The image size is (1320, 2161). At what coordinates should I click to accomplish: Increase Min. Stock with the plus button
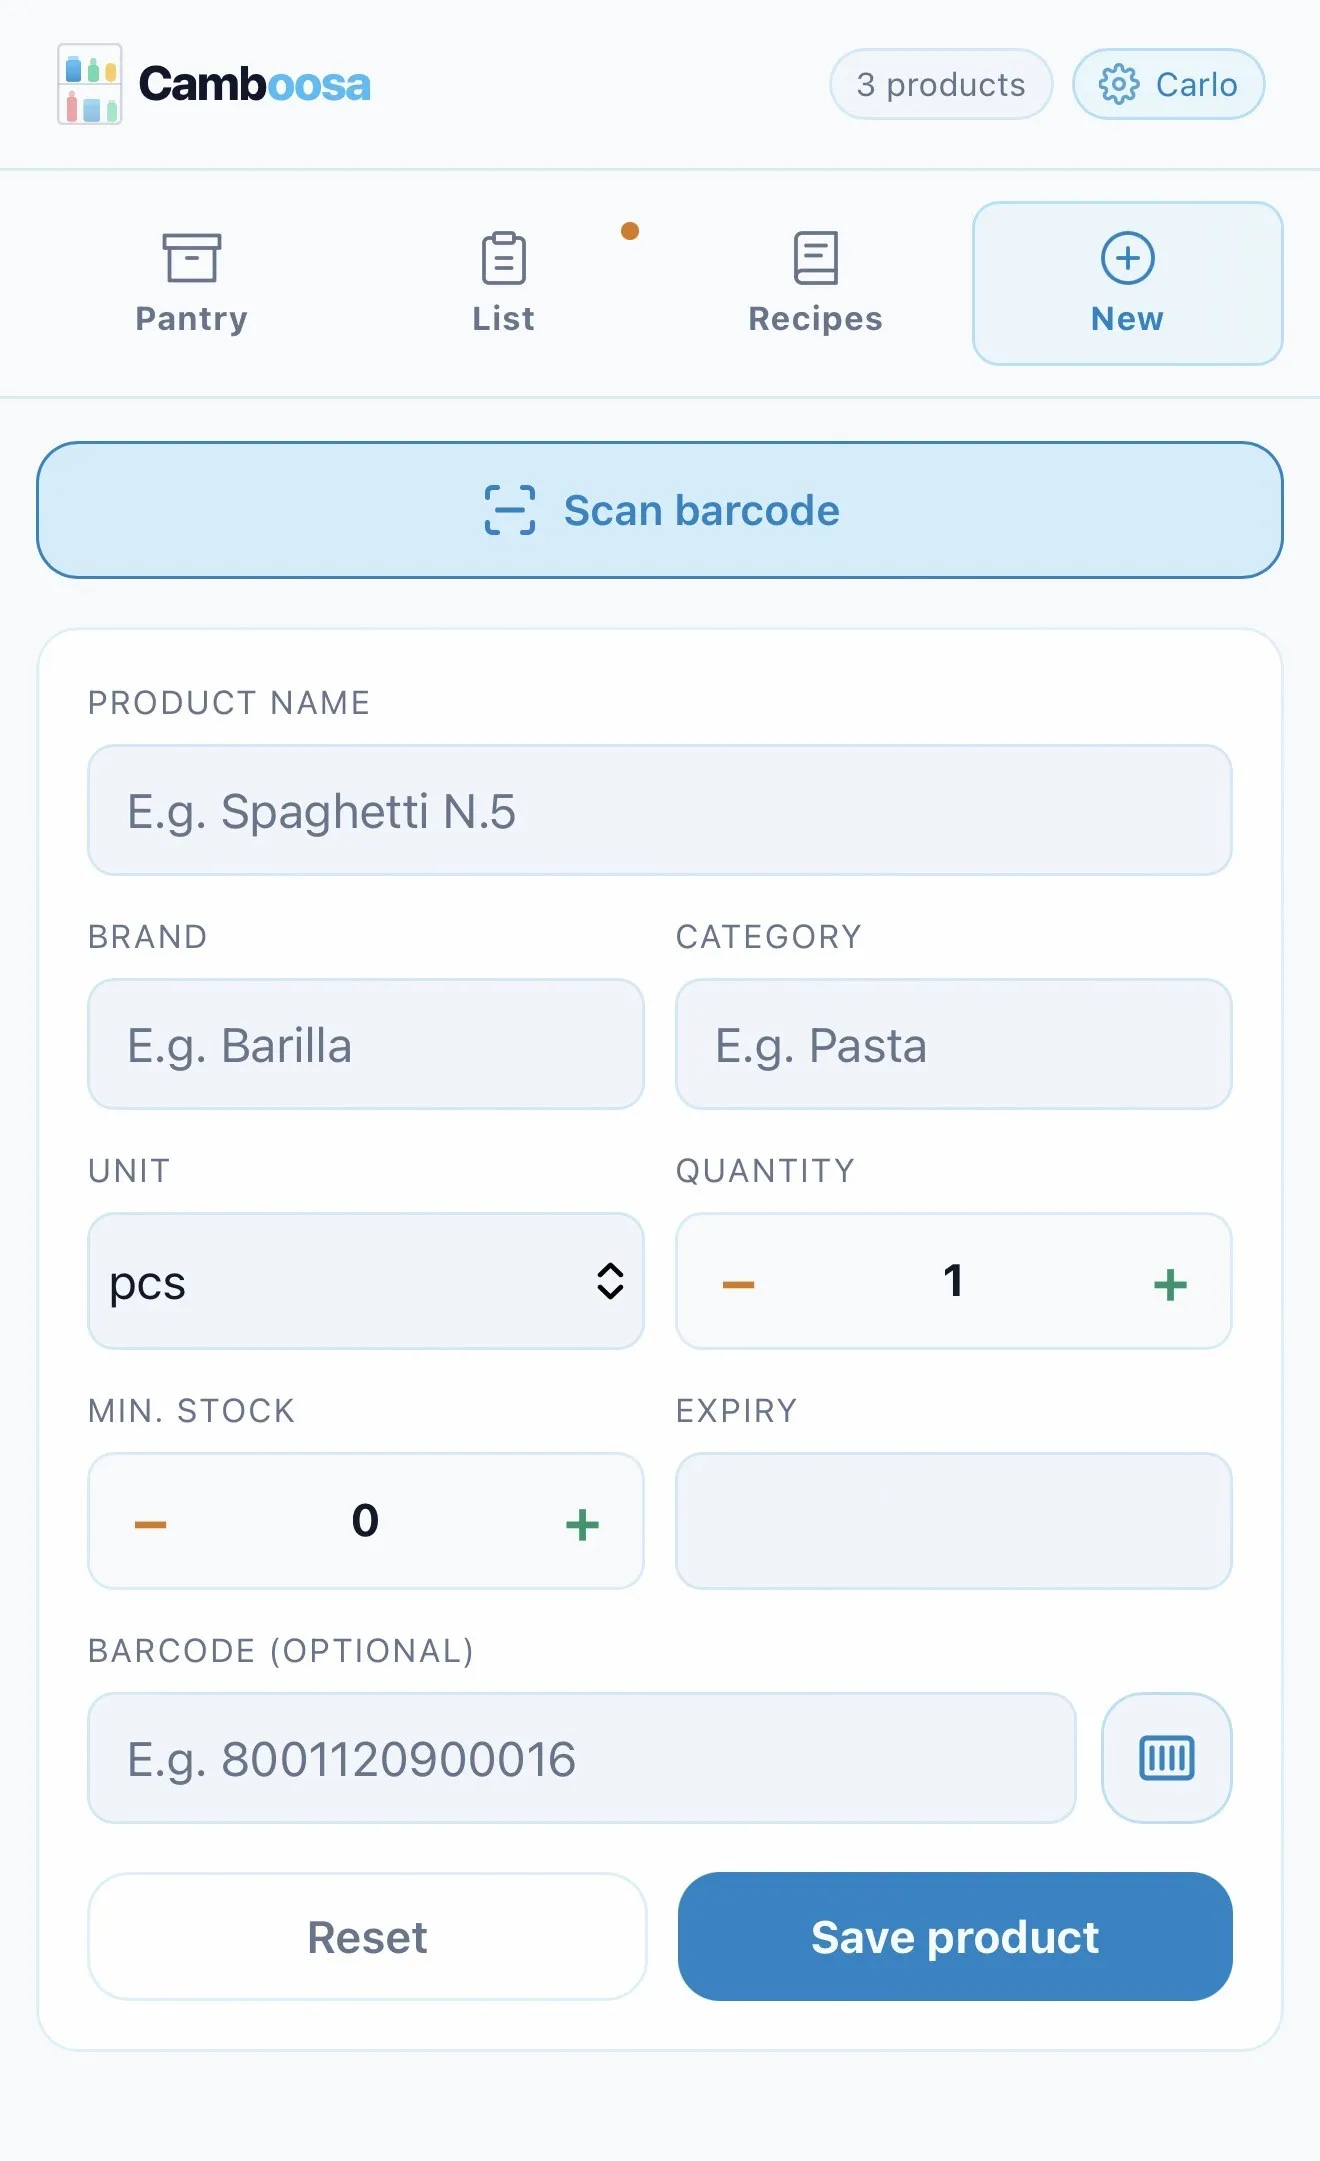point(581,1522)
